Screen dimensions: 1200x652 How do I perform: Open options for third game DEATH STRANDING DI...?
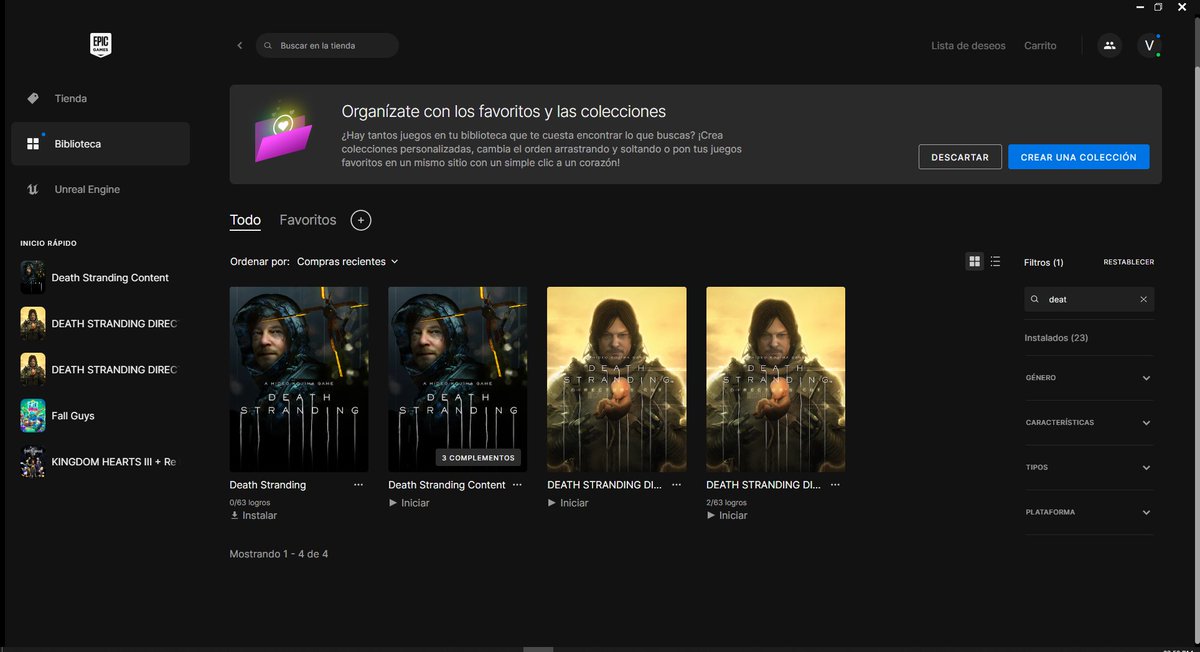point(677,485)
